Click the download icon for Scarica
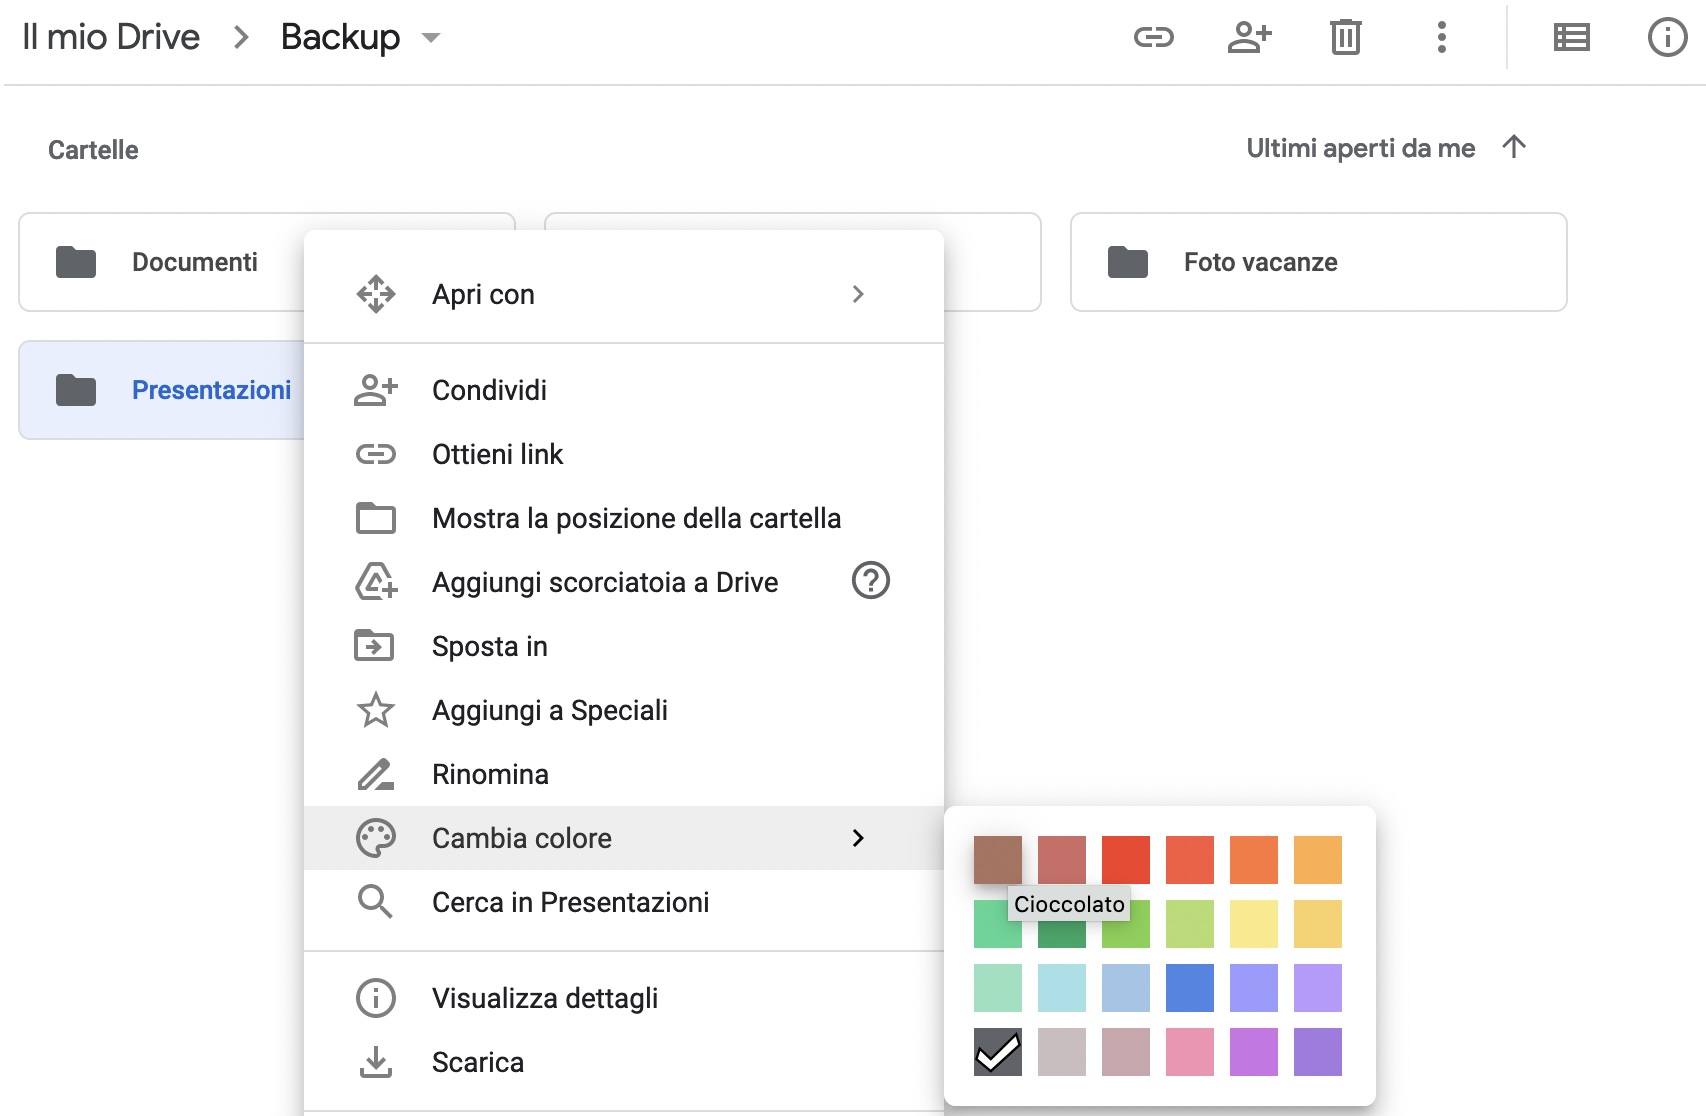Screen dimensions: 1706x1116 click(x=376, y=1062)
